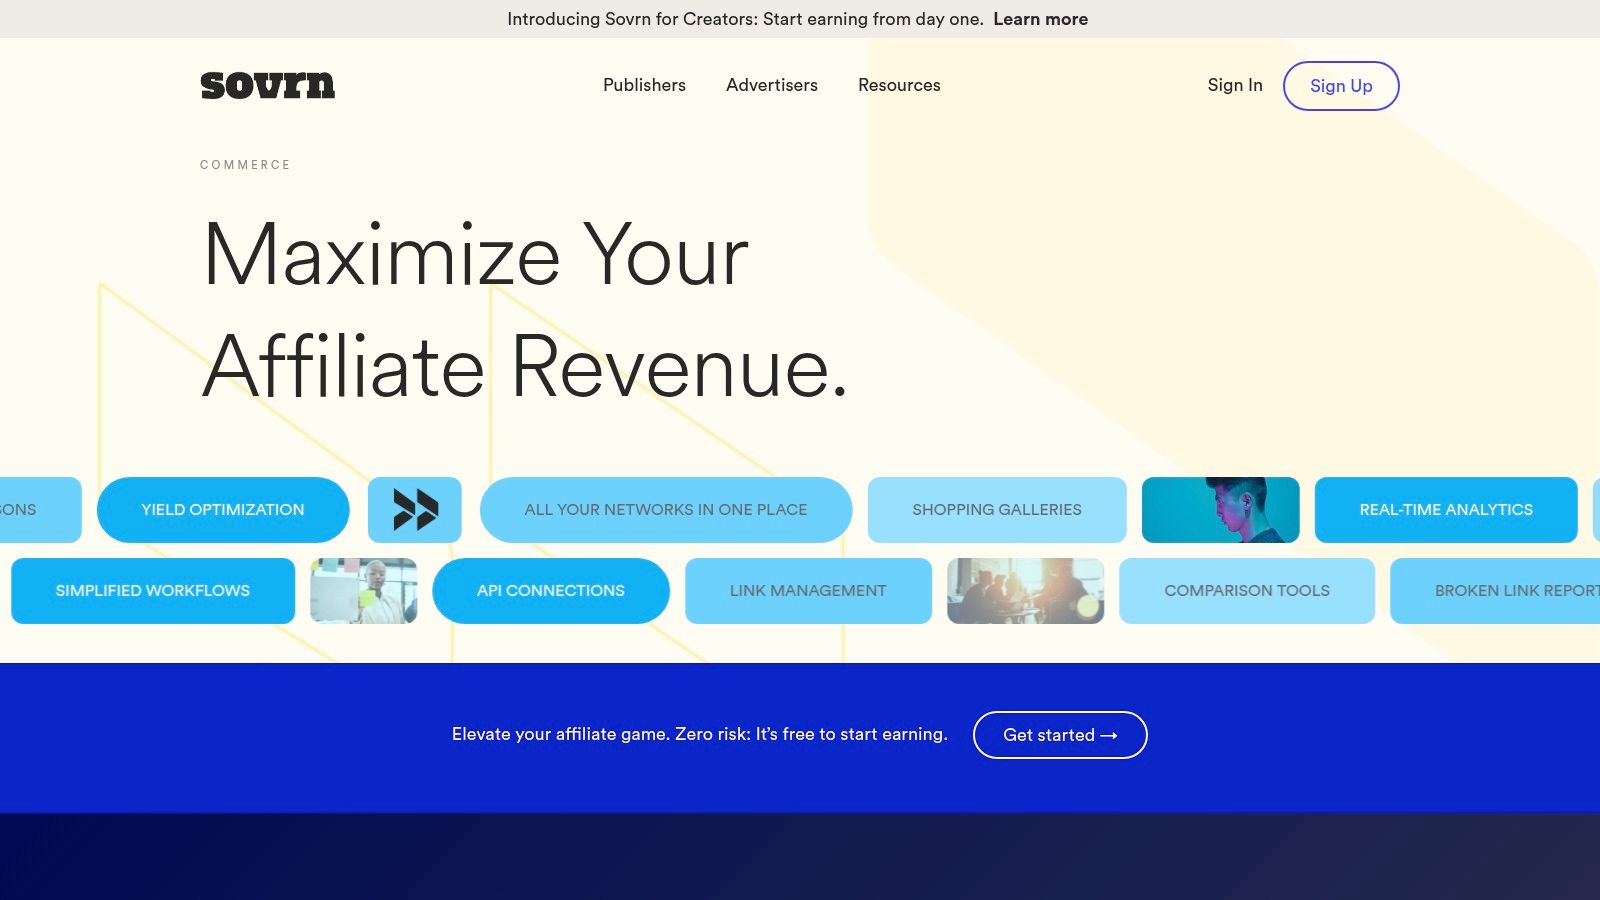Click the Get started button
This screenshot has width=1600, height=900.
pyautogui.click(x=1060, y=734)
